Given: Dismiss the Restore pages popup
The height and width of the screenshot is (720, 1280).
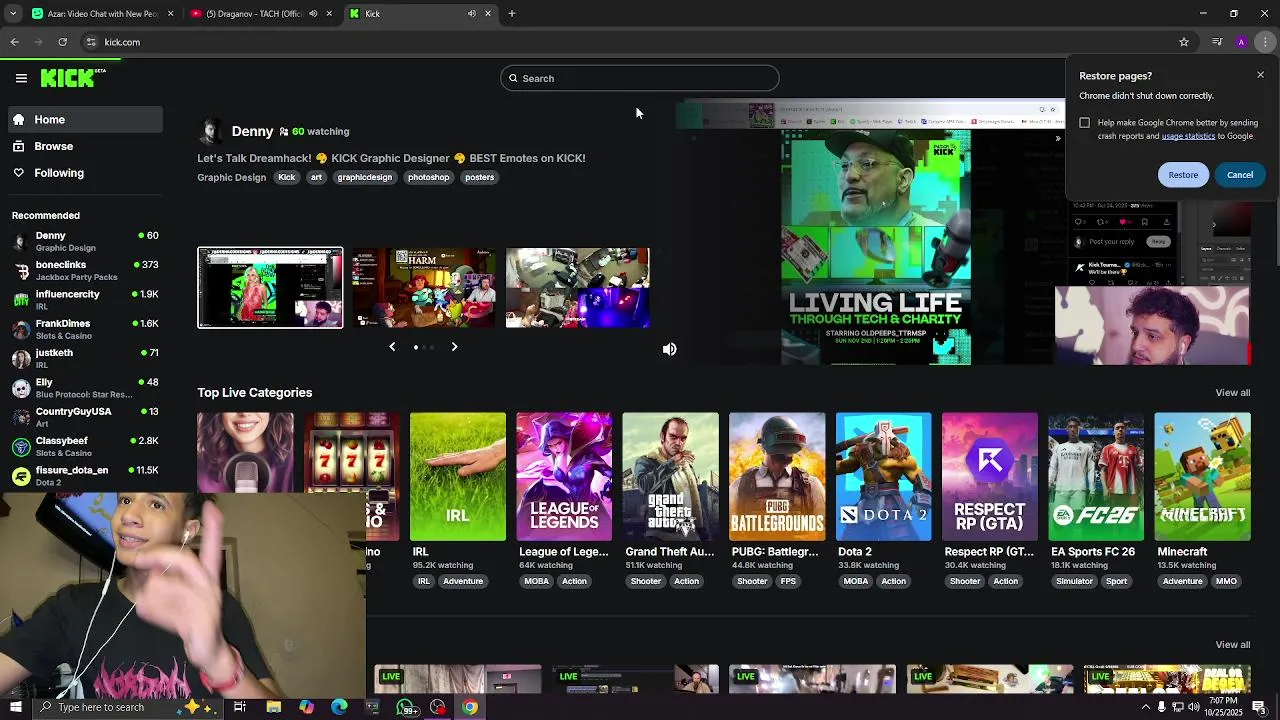Looking at the screenshot, I should (x=1260, y=75).
